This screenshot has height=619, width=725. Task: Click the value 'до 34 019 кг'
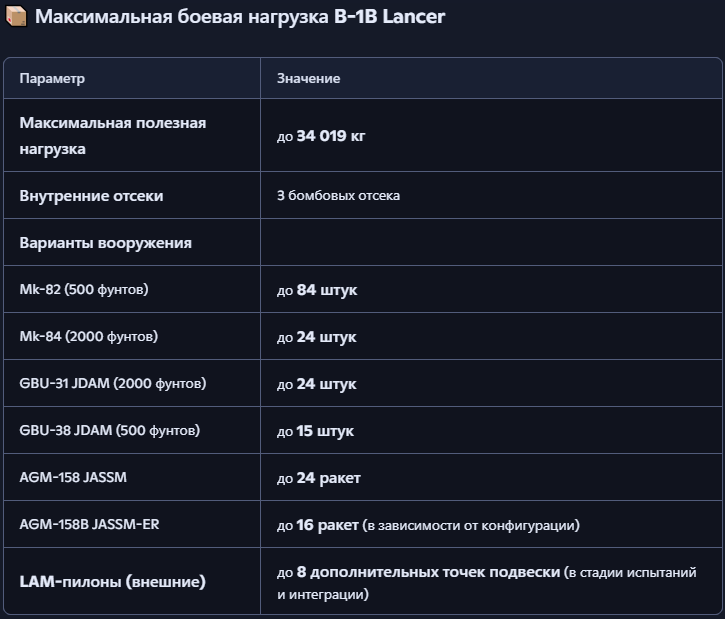321,136
